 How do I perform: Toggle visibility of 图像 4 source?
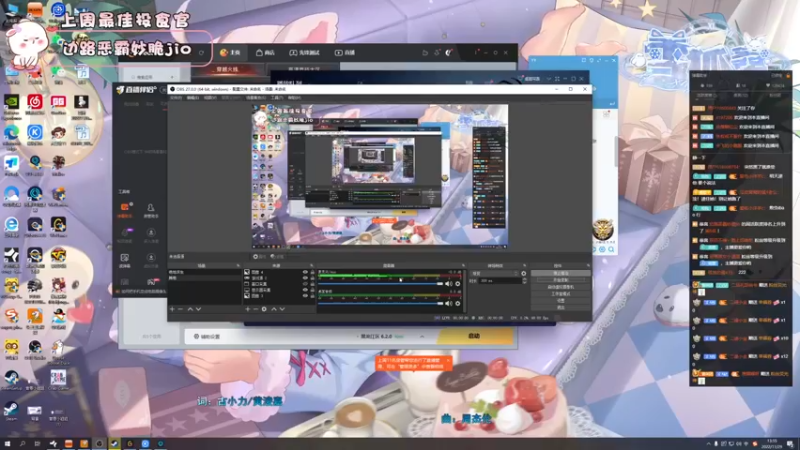coord(305,272)
